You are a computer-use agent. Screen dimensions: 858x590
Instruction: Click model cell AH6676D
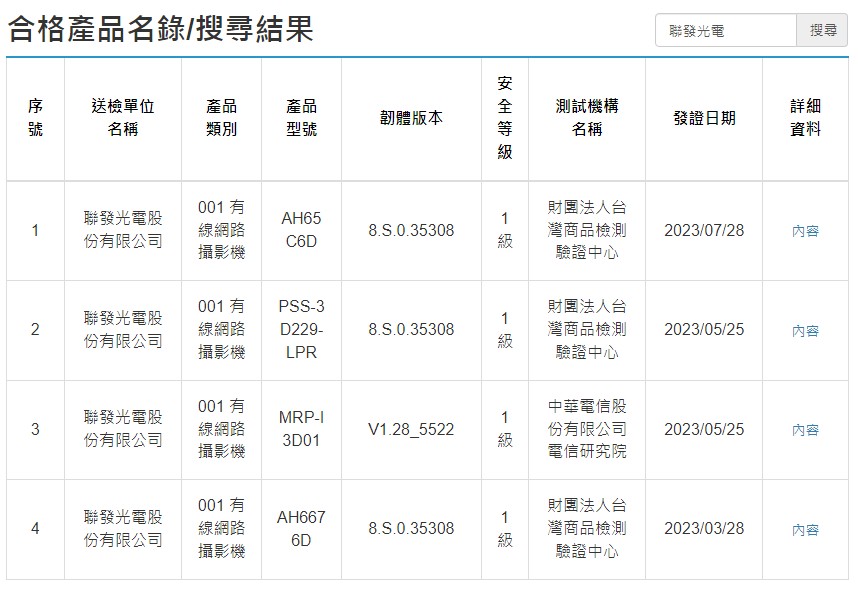302,528
